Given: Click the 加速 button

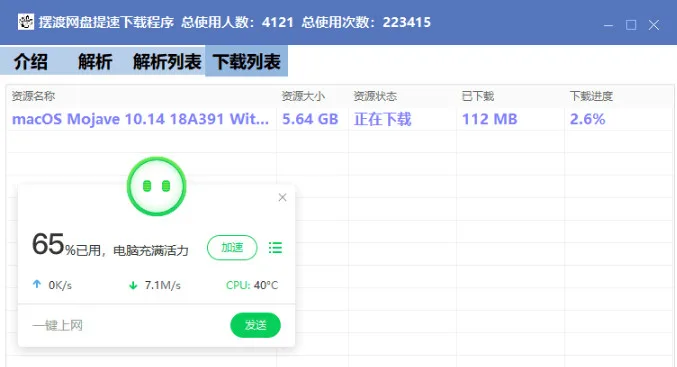Looking at the screenshot, I should (x=232, y=247).
